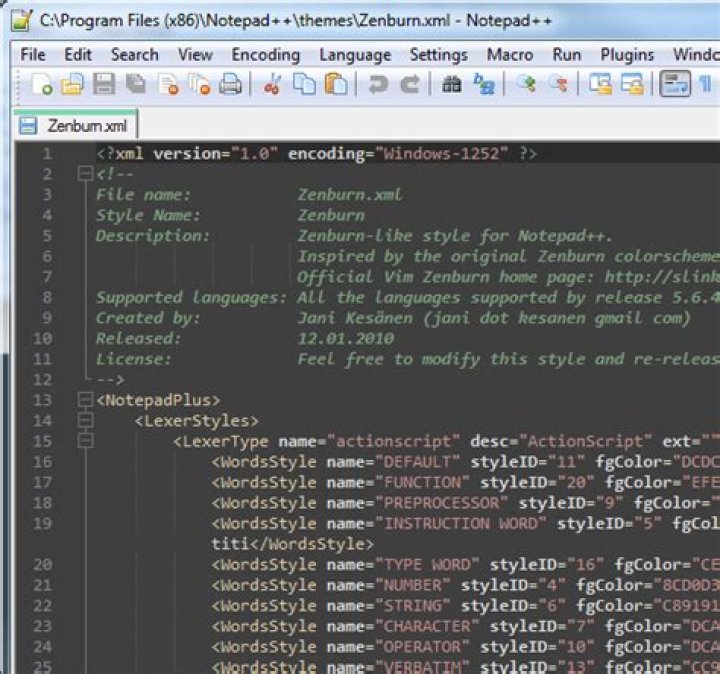Click the Find binoculars icon
720x674 pixels.
451,84
